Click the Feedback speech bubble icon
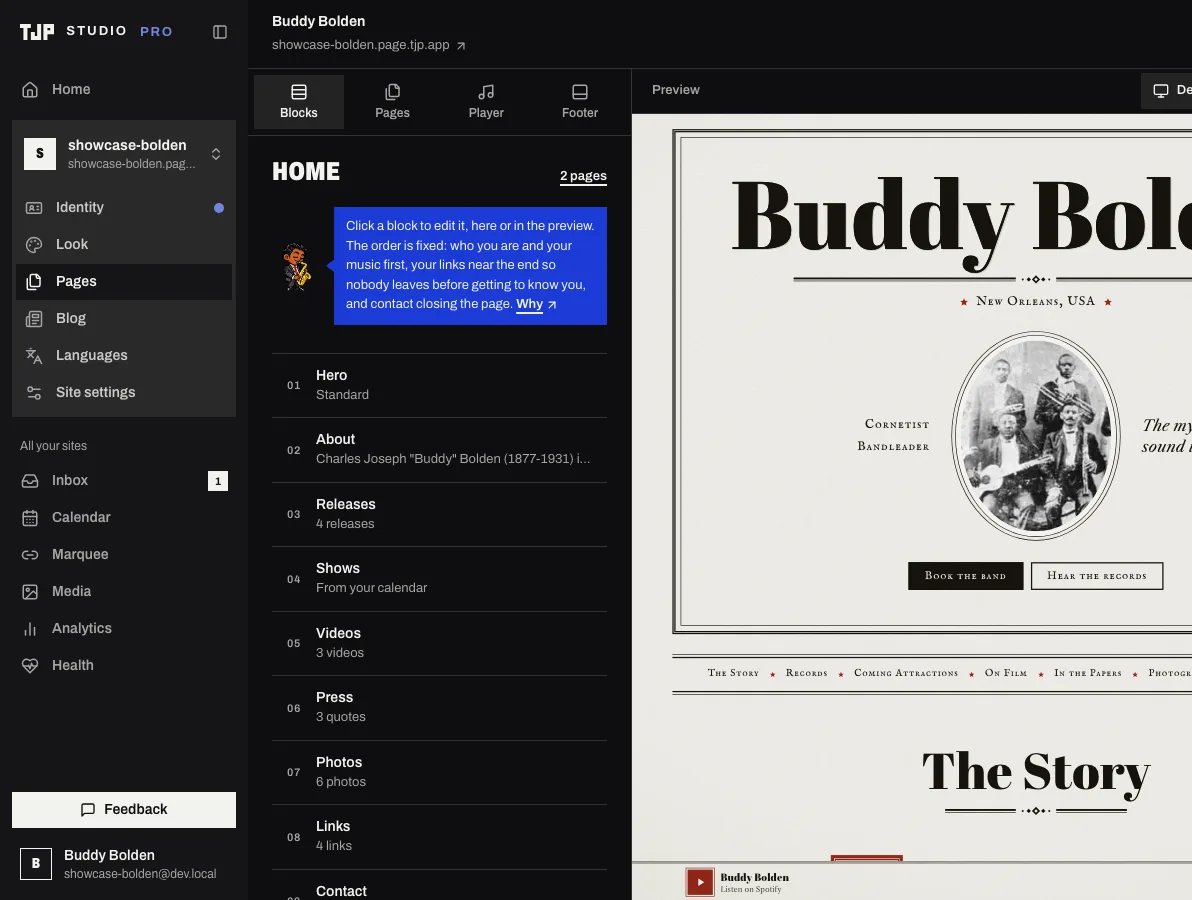Screen dimensions: 1192x900 tap(88, 810)
